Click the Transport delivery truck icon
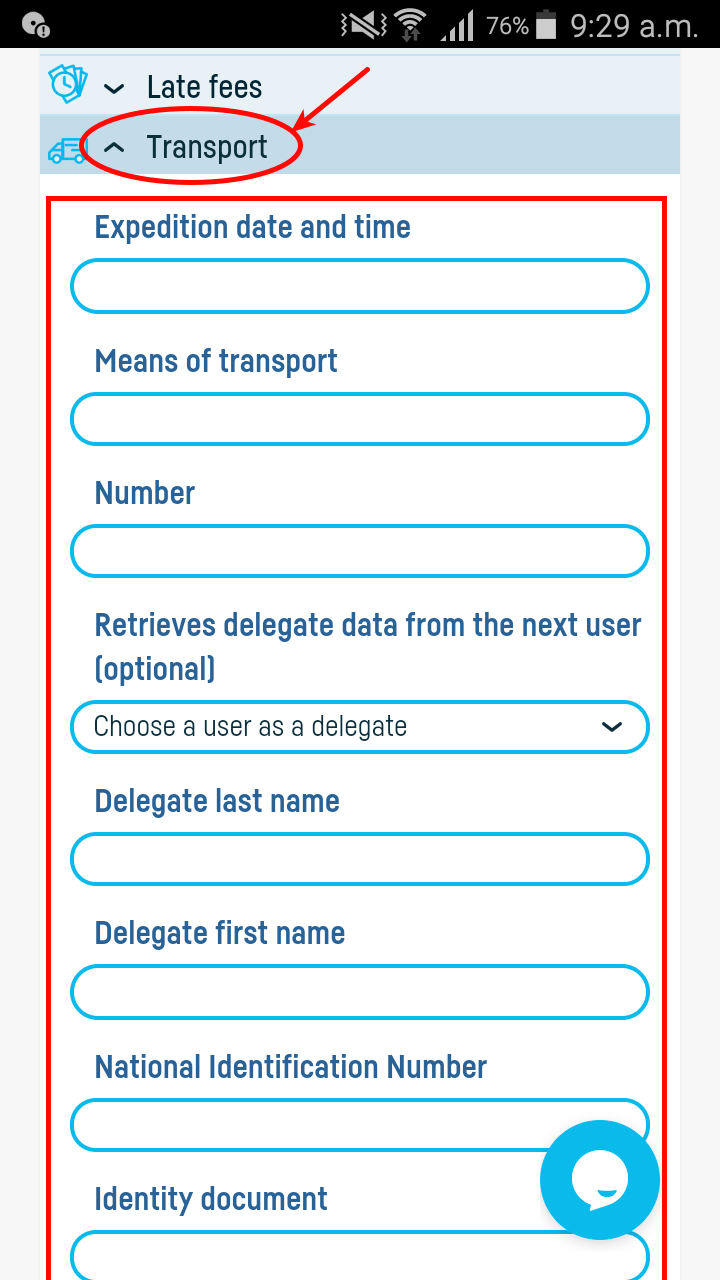 point(66,149)
